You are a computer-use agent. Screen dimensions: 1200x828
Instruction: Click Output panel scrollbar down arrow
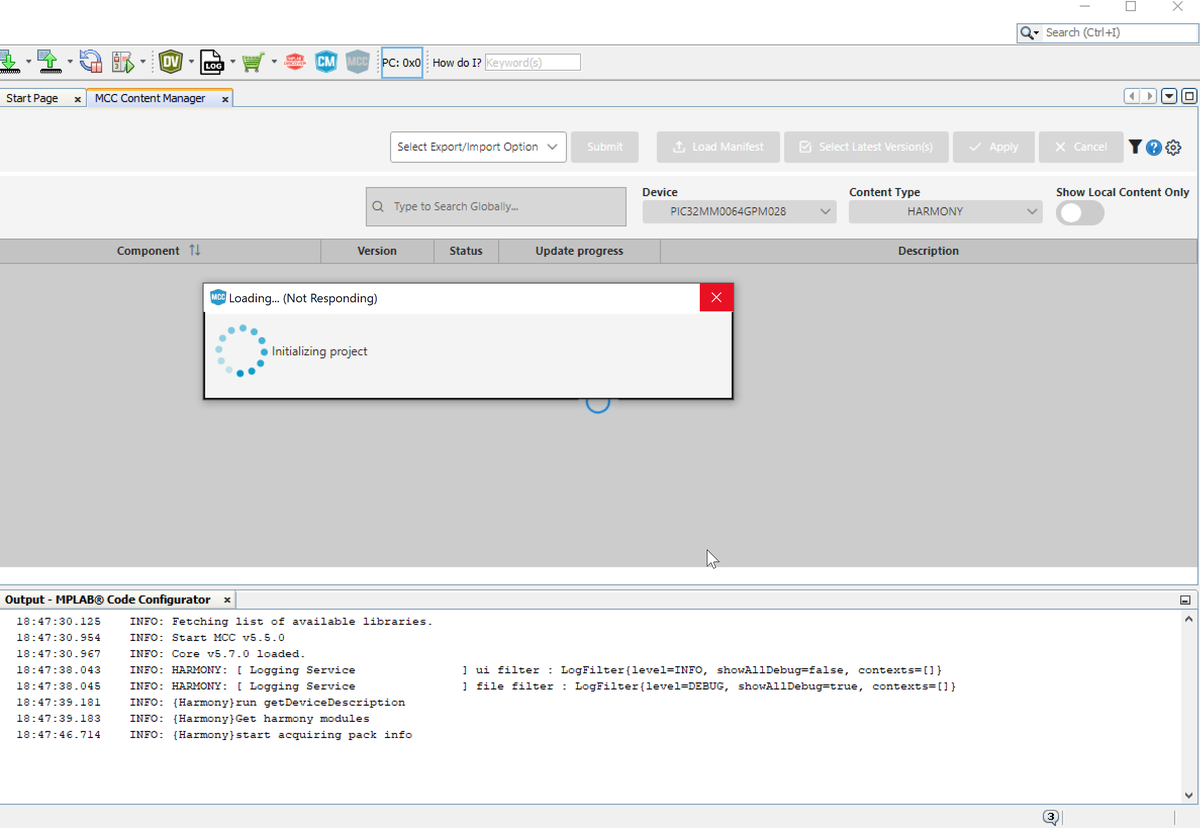1189,795
